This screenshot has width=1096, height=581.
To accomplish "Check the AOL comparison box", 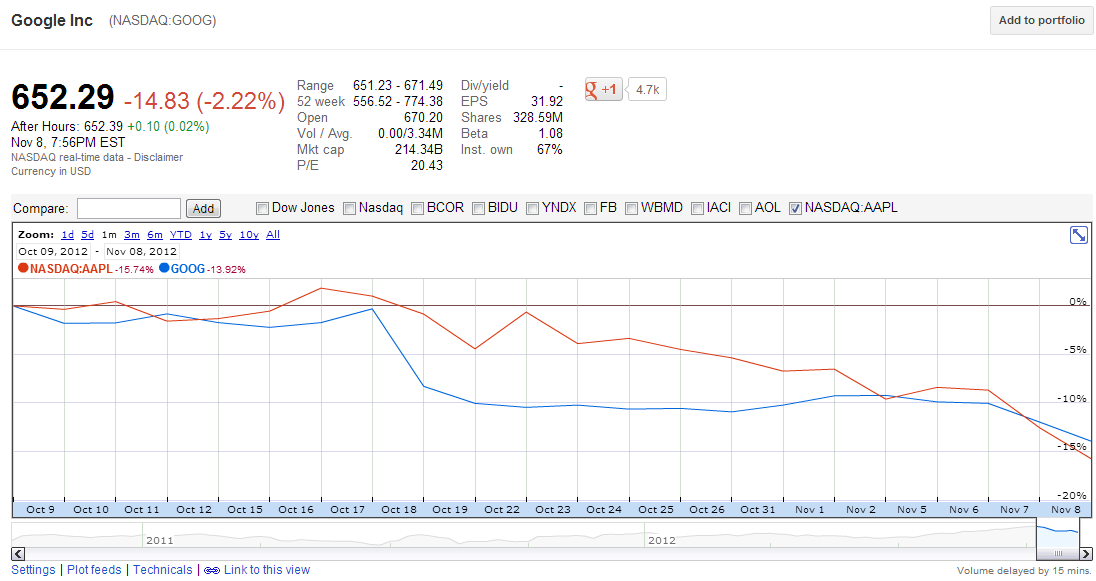I will 746,208.
